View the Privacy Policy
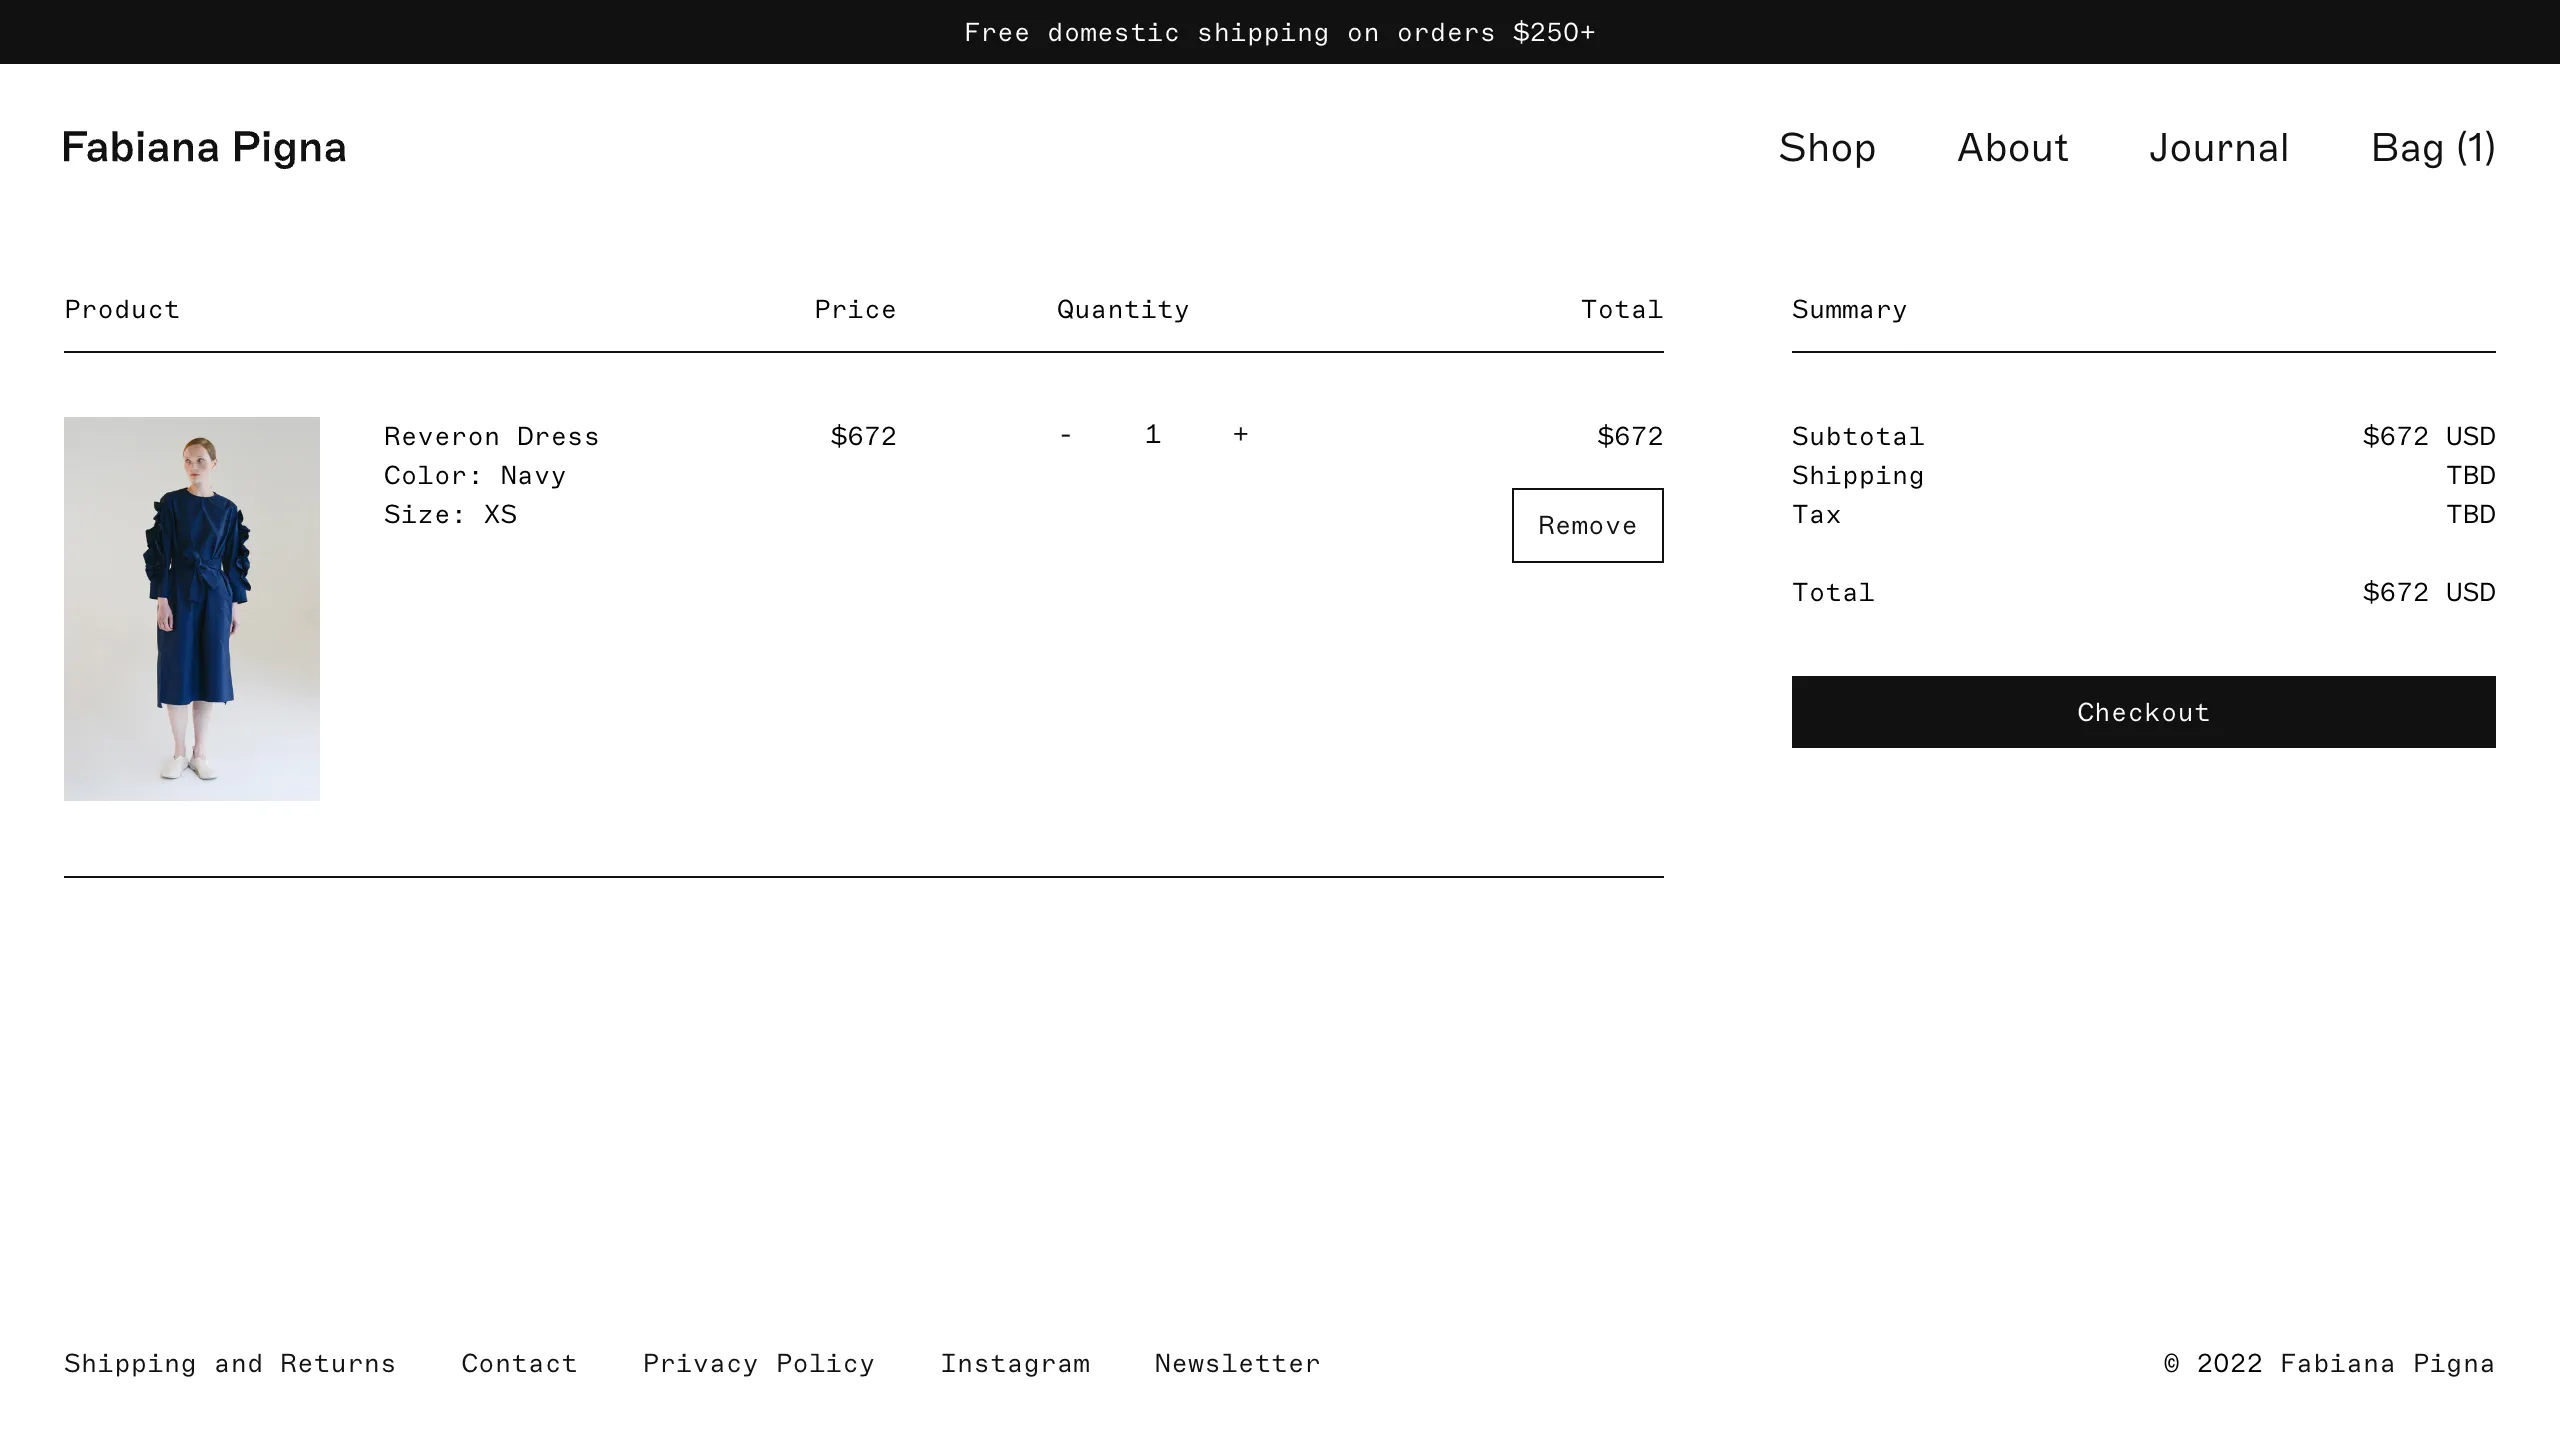 [758, 1363]
